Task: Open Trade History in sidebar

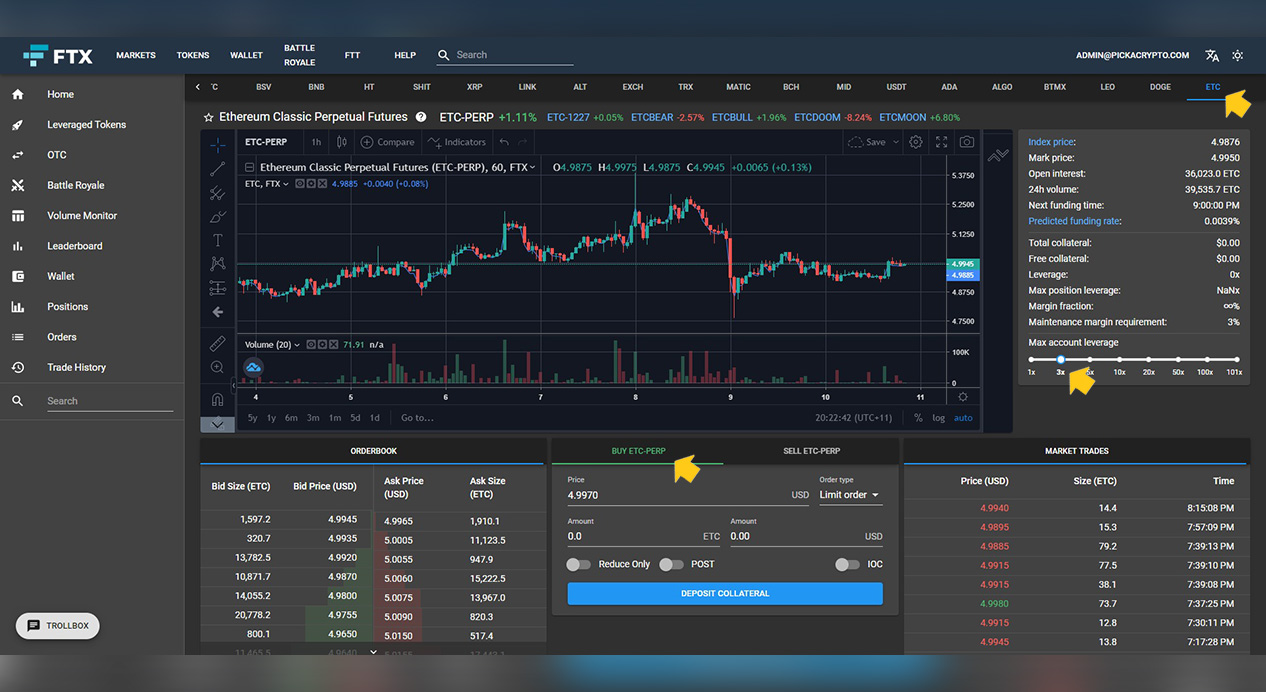Action: click(76, 367)
